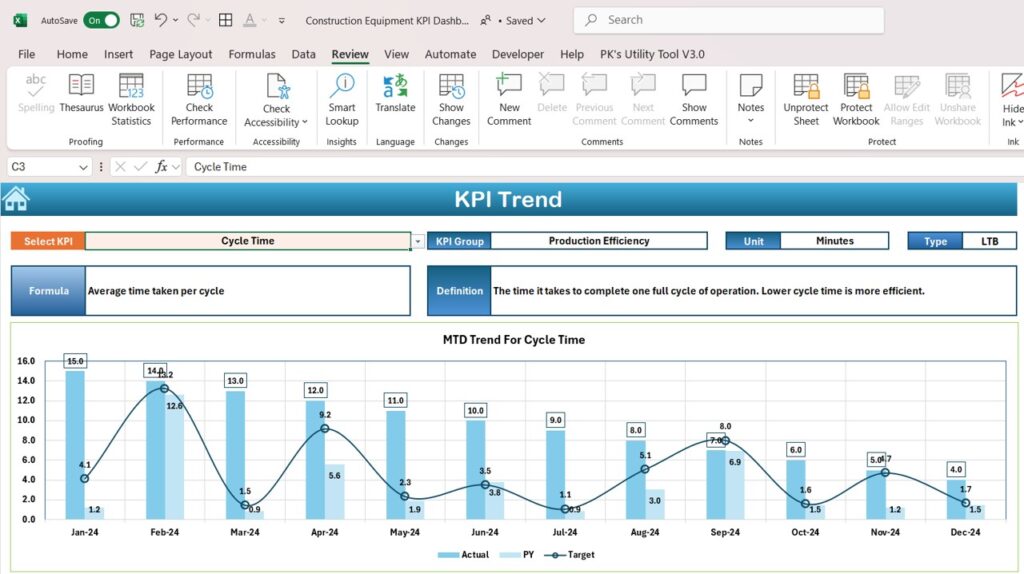Switch to the Insert tab
1024x574 pixels.
click(118, 54)
